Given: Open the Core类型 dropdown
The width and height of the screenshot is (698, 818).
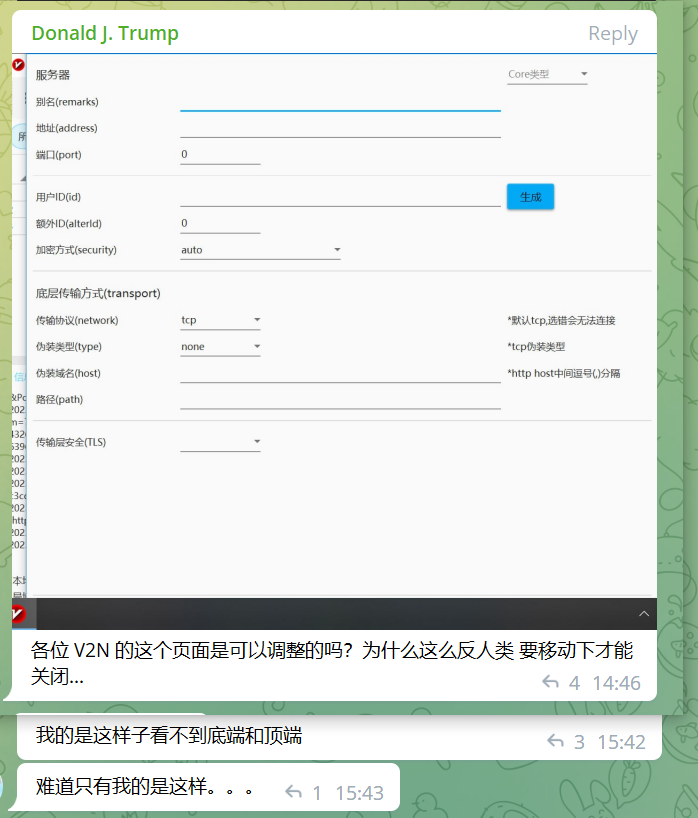Looking at the screenshot, I should tap(547, 74).
